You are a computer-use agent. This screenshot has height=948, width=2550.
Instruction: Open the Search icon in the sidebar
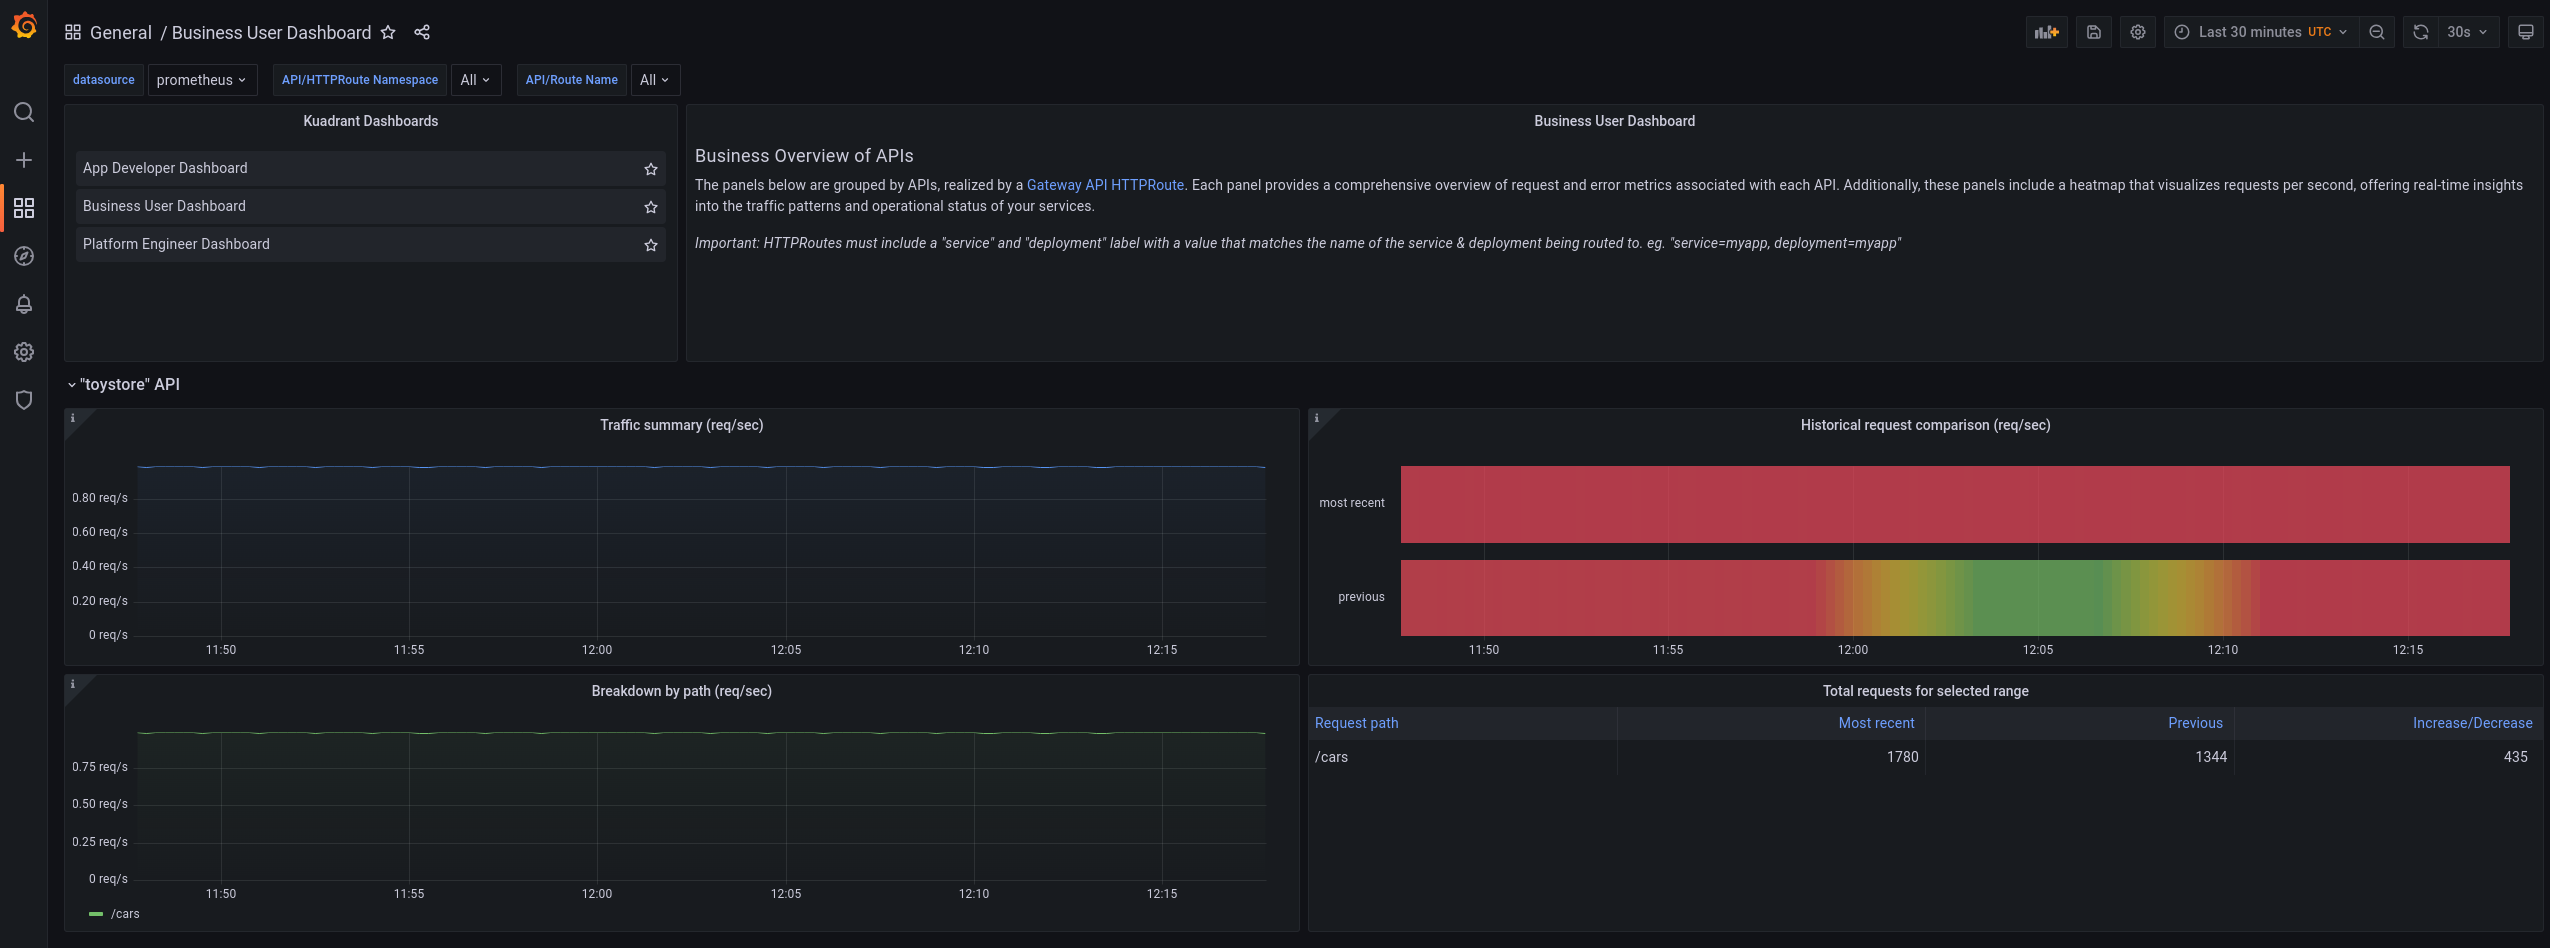click(24, 112)
